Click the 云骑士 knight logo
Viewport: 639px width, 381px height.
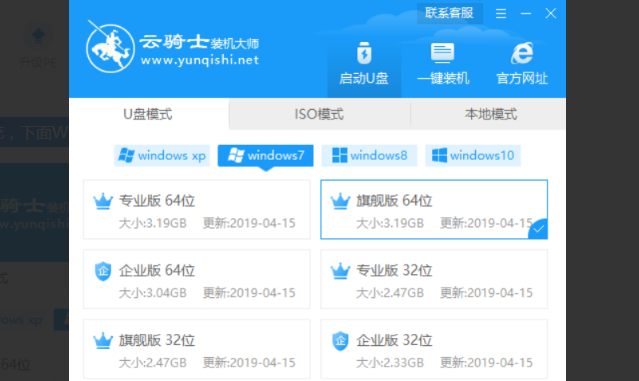click(x=110, y=47)
